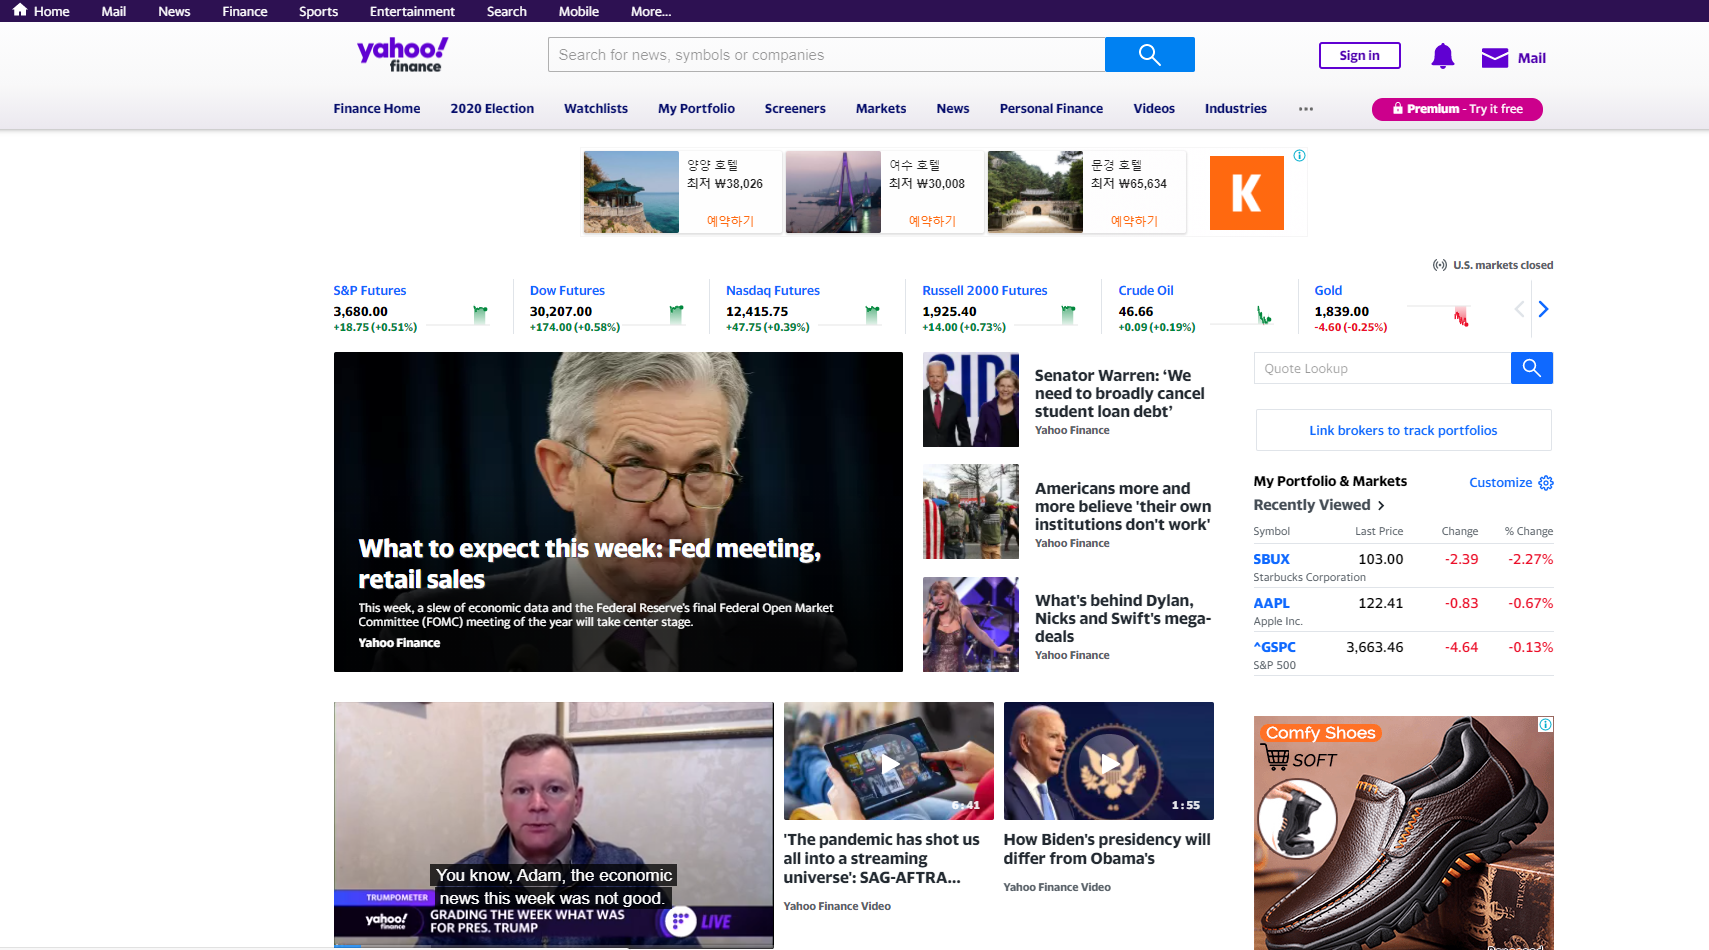
Task: Click the first hotel ad image
Action: click(631, 192)
